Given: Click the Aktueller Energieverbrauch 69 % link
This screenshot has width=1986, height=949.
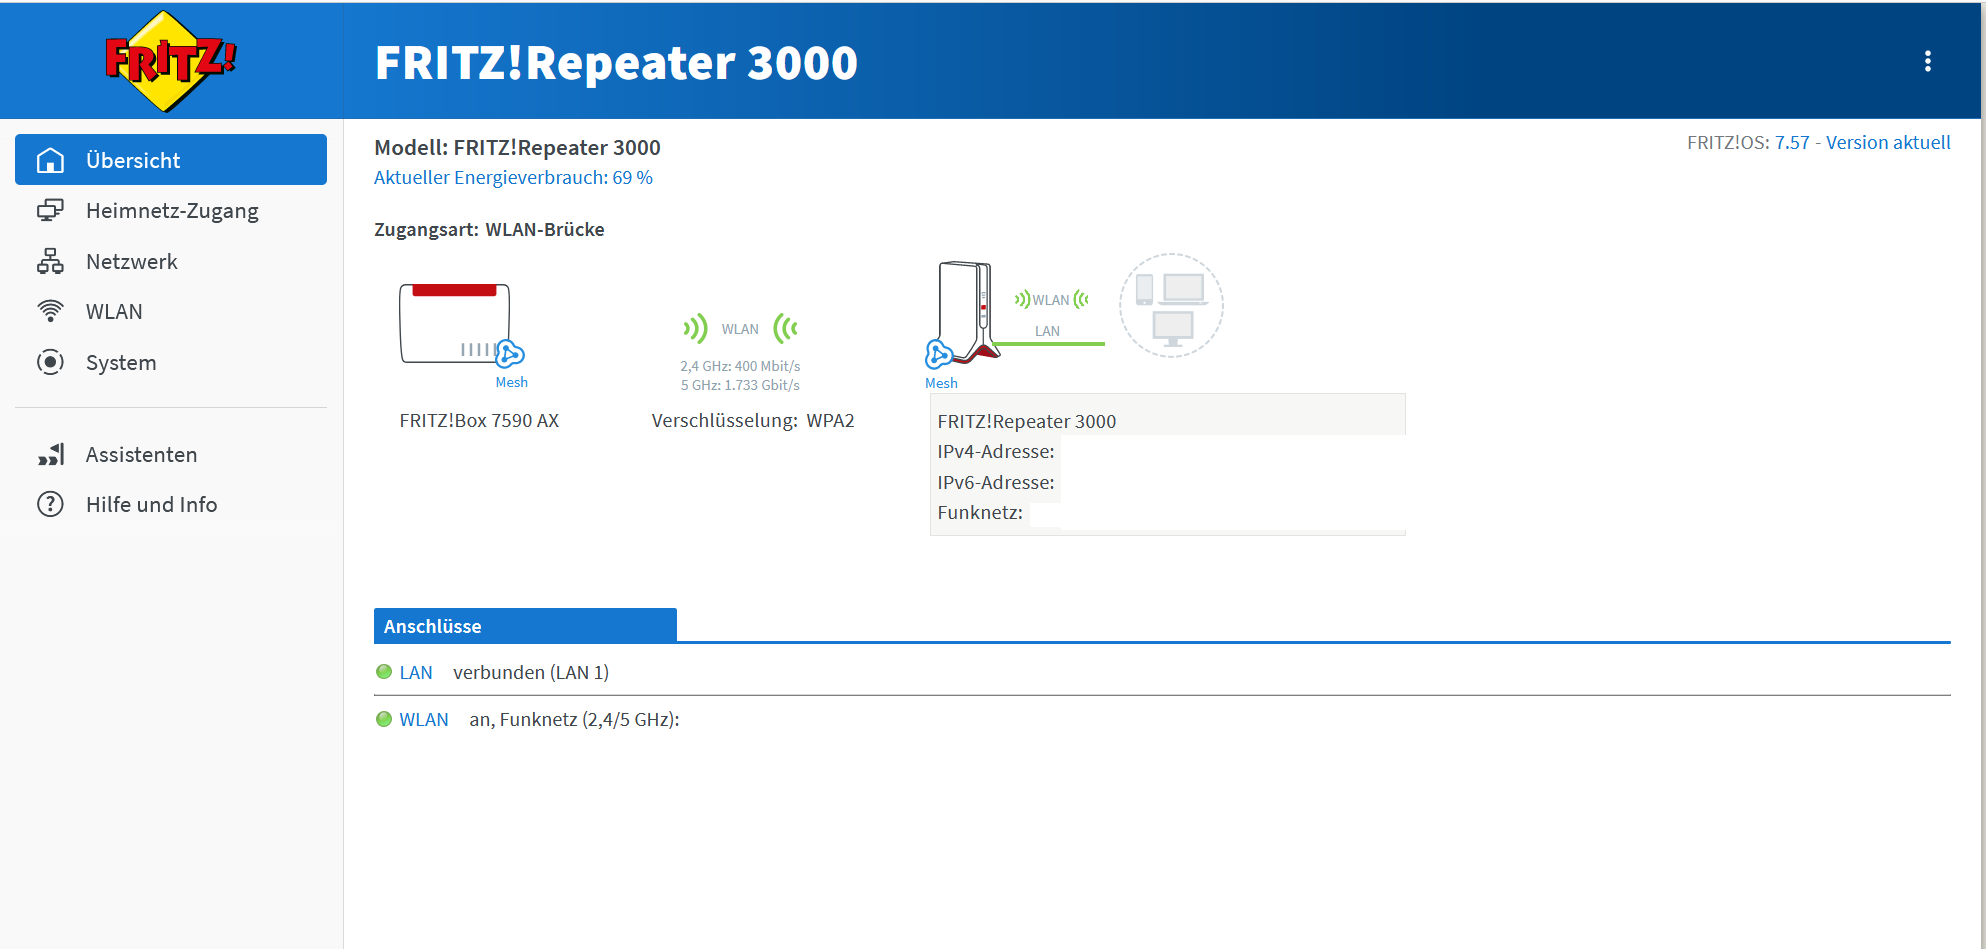Looking at the screenshot, I should tap(513, 177).
